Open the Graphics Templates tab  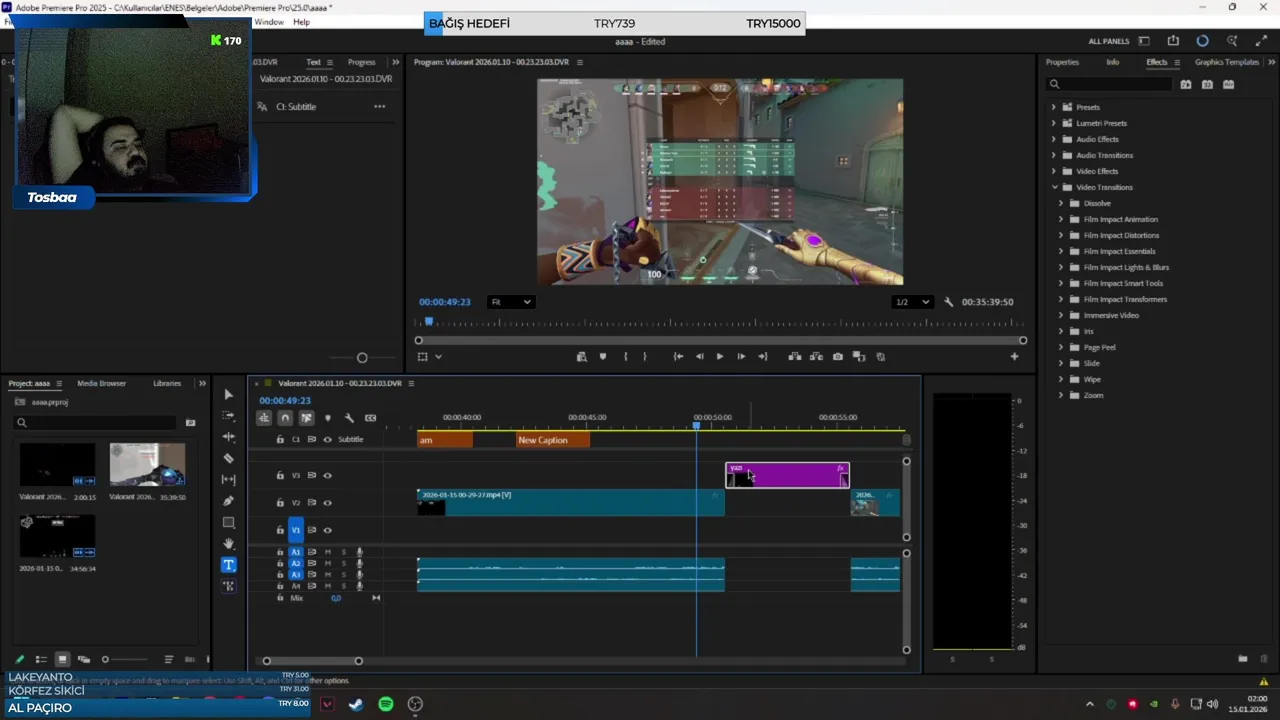click(x=1227, y=62)
